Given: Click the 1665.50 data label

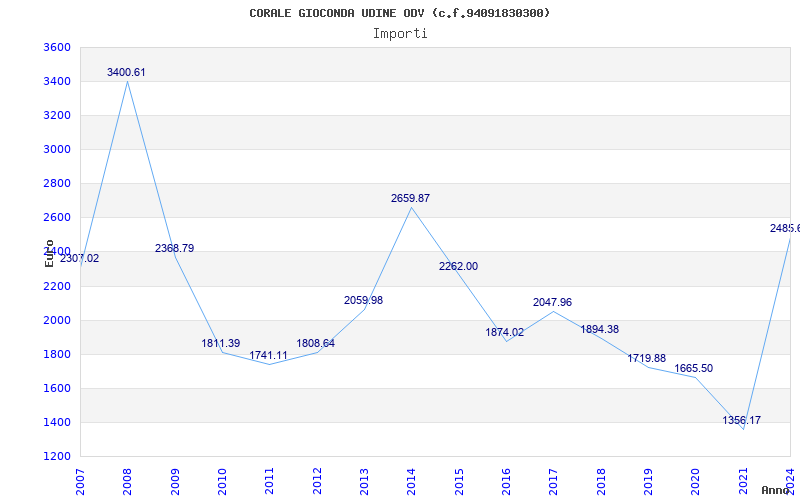Looking at the screenshot, I should 694,368.
